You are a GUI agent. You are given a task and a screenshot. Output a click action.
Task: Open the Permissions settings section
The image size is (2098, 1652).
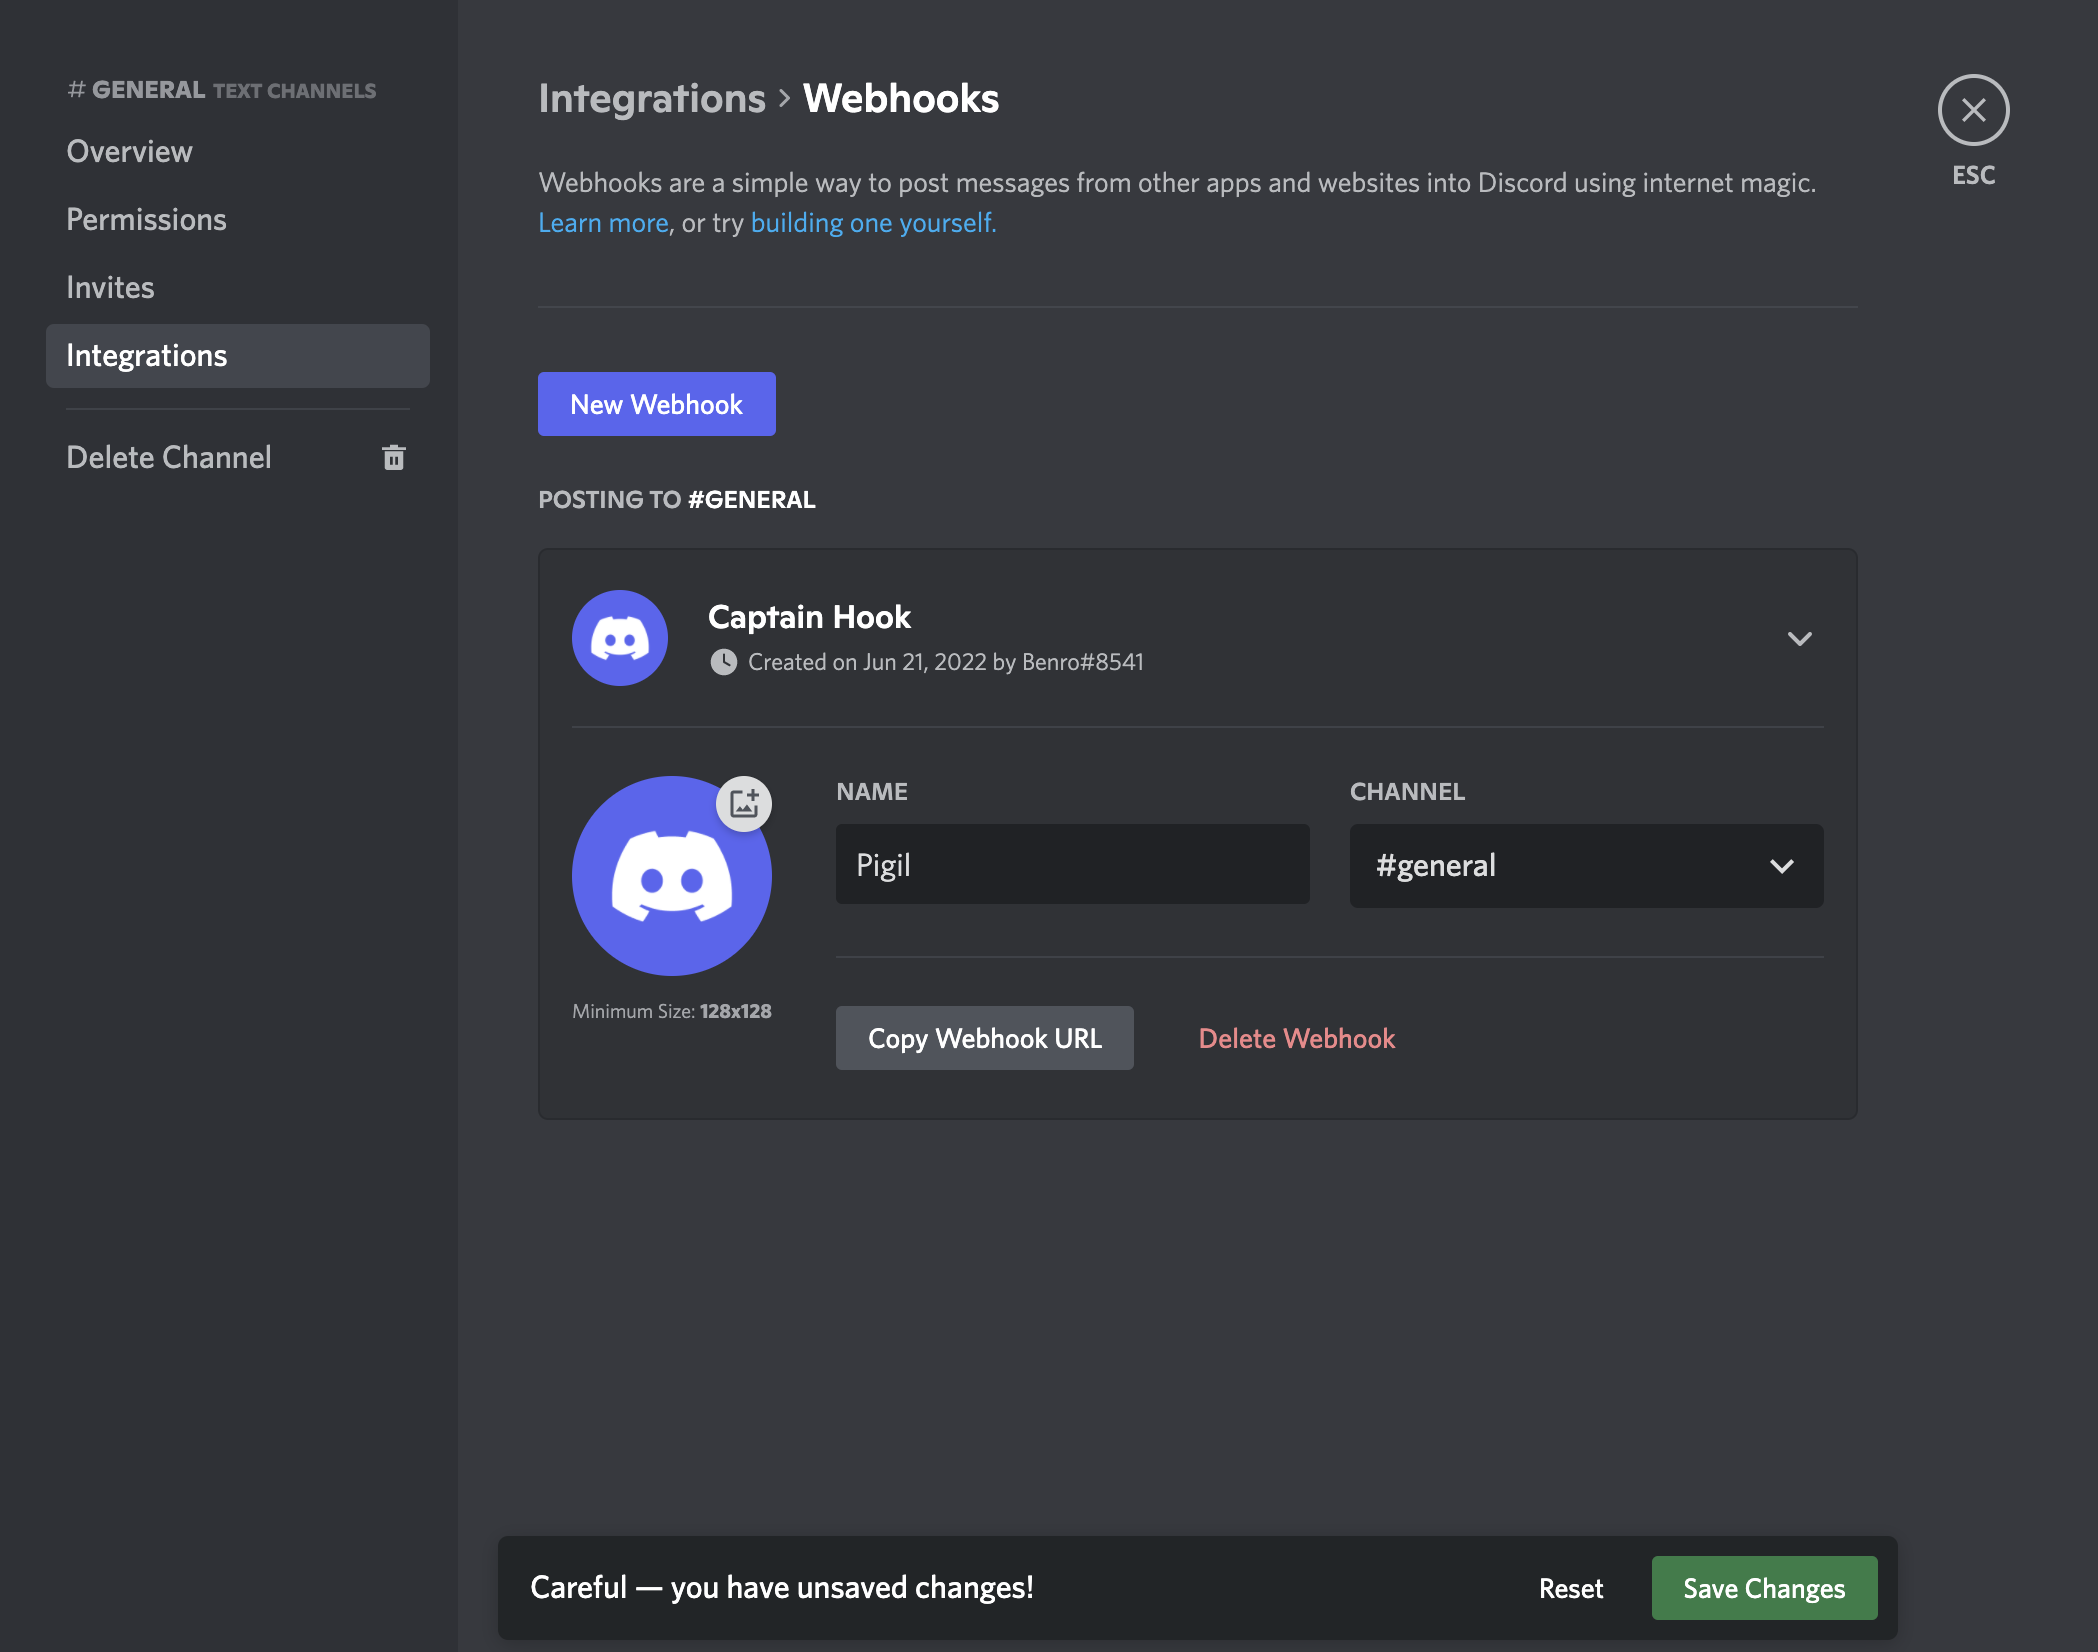pos(238,220)
